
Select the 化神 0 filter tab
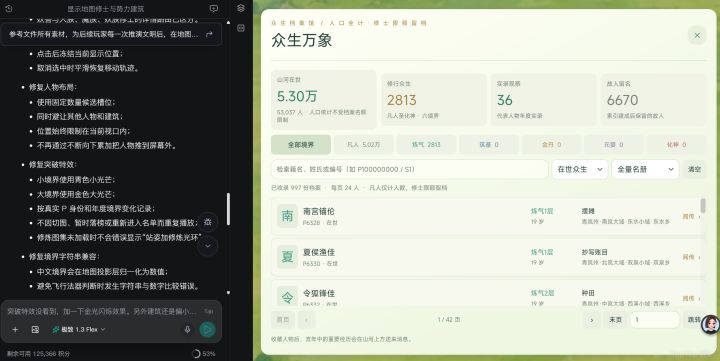tap(676, 145)
